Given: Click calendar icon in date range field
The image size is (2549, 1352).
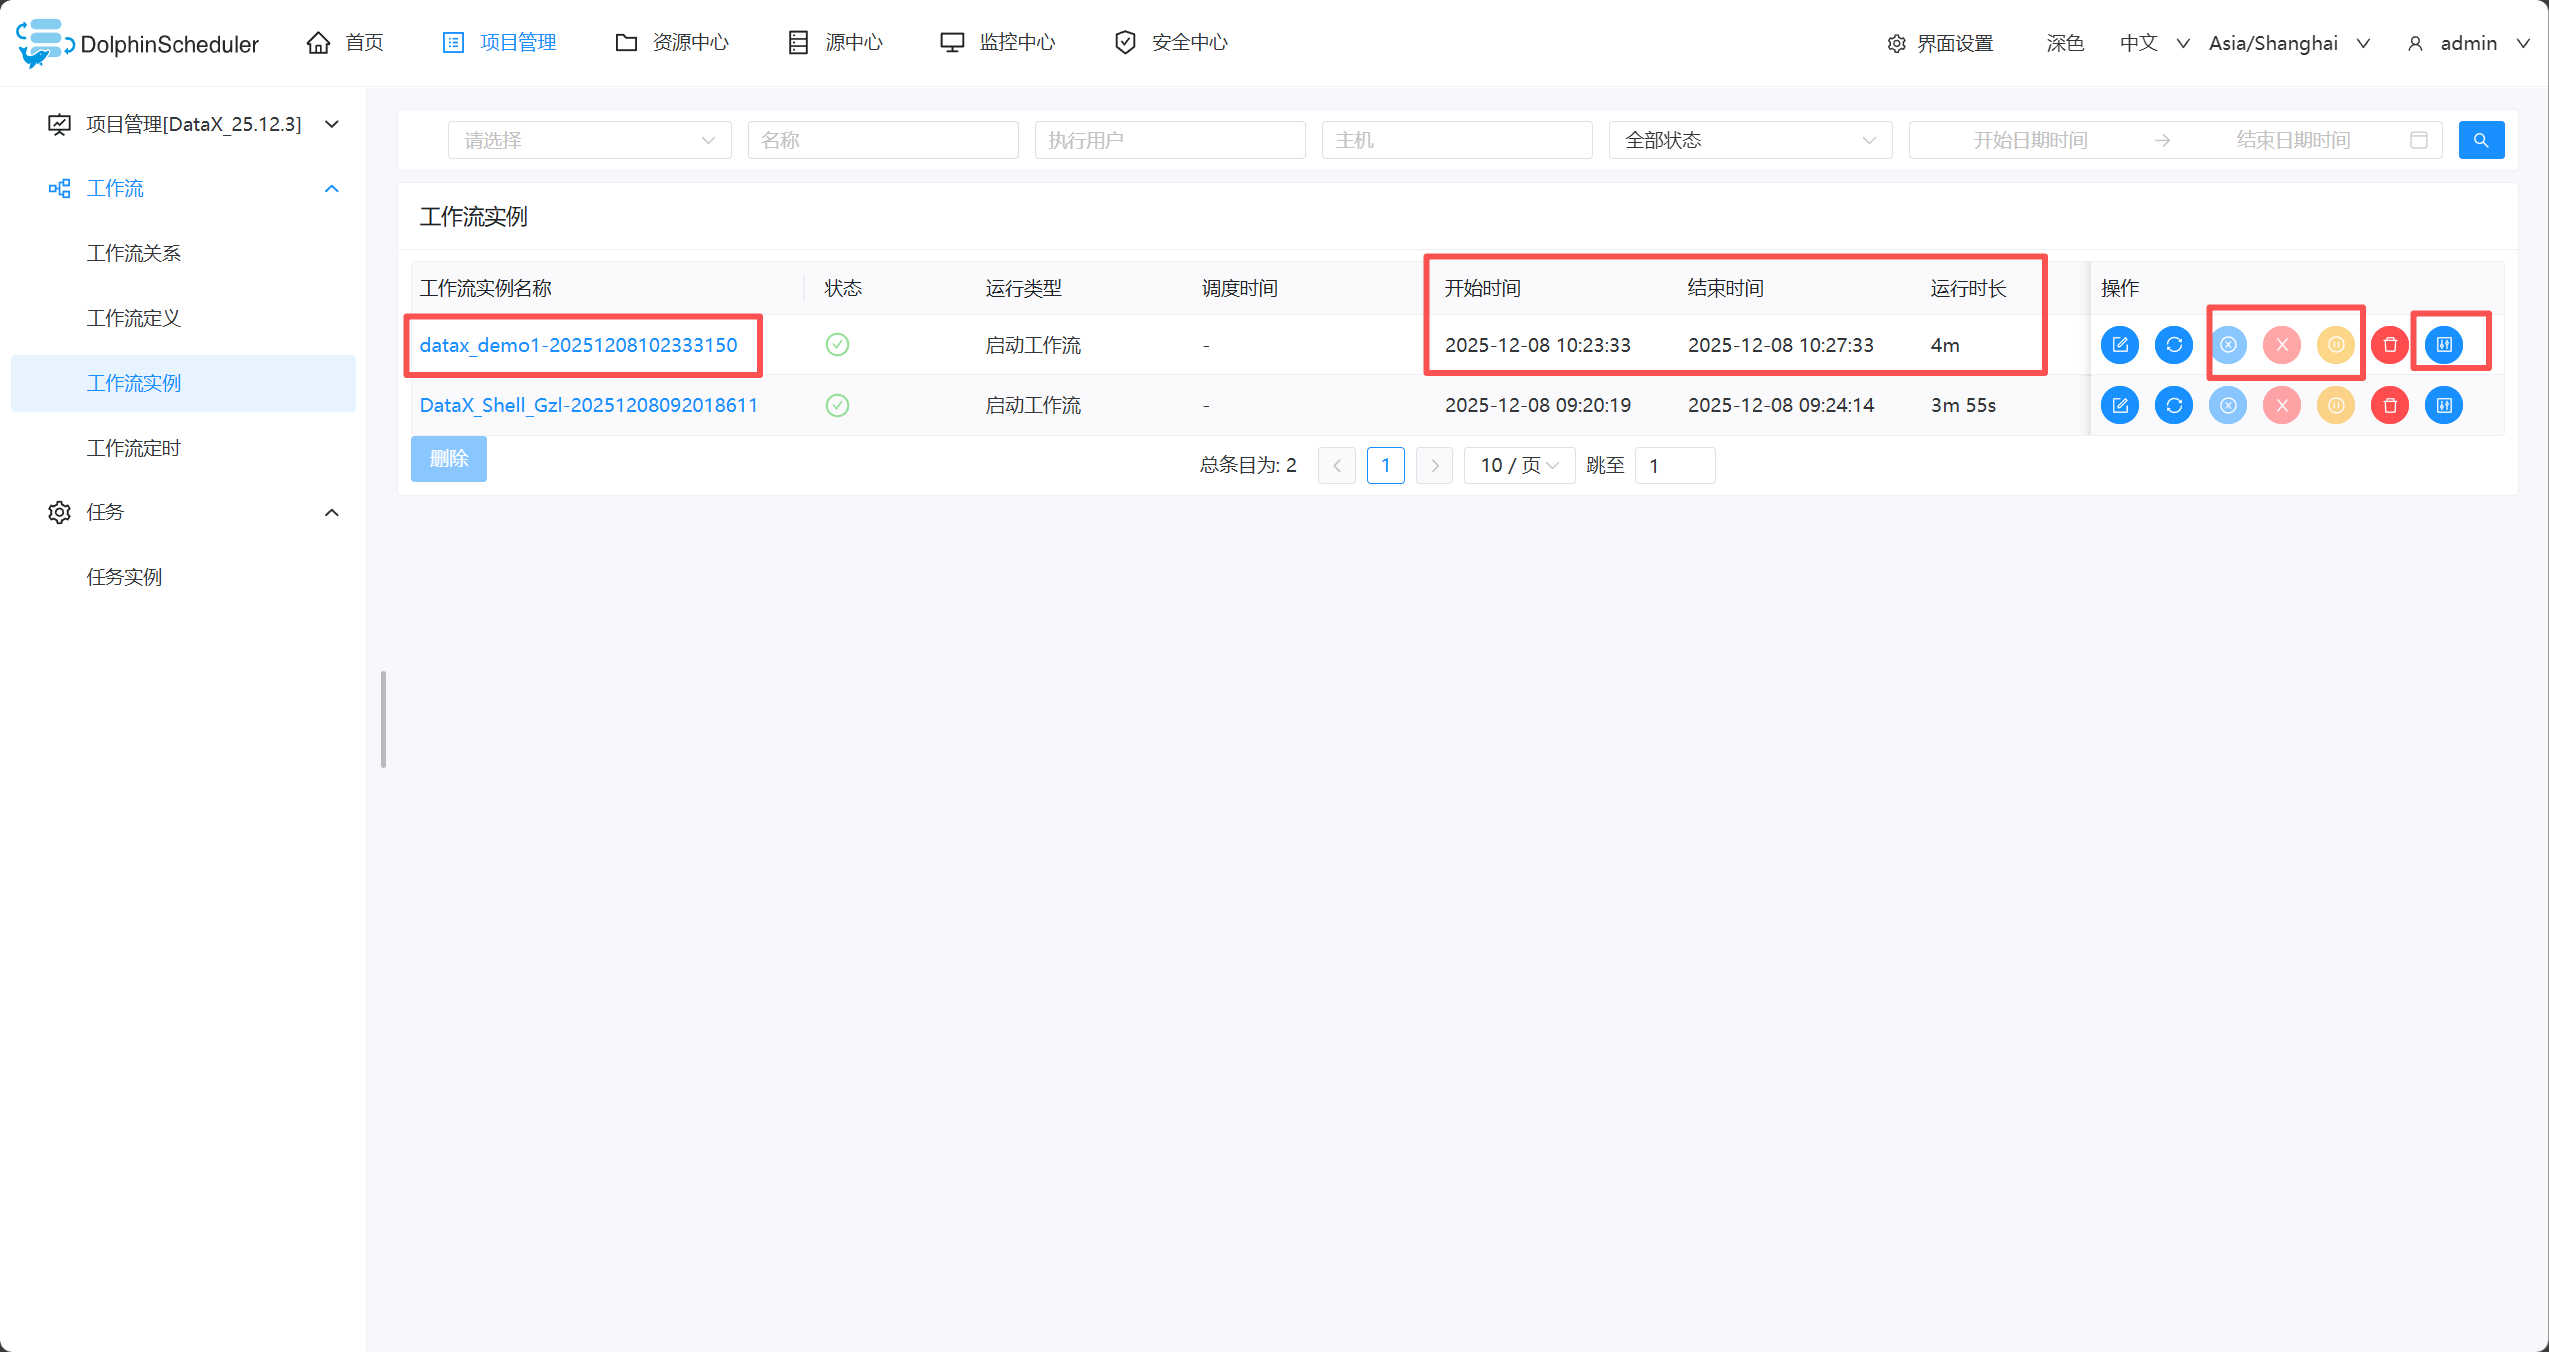Looking at the screenshot, I should [x=2418, y=140].
